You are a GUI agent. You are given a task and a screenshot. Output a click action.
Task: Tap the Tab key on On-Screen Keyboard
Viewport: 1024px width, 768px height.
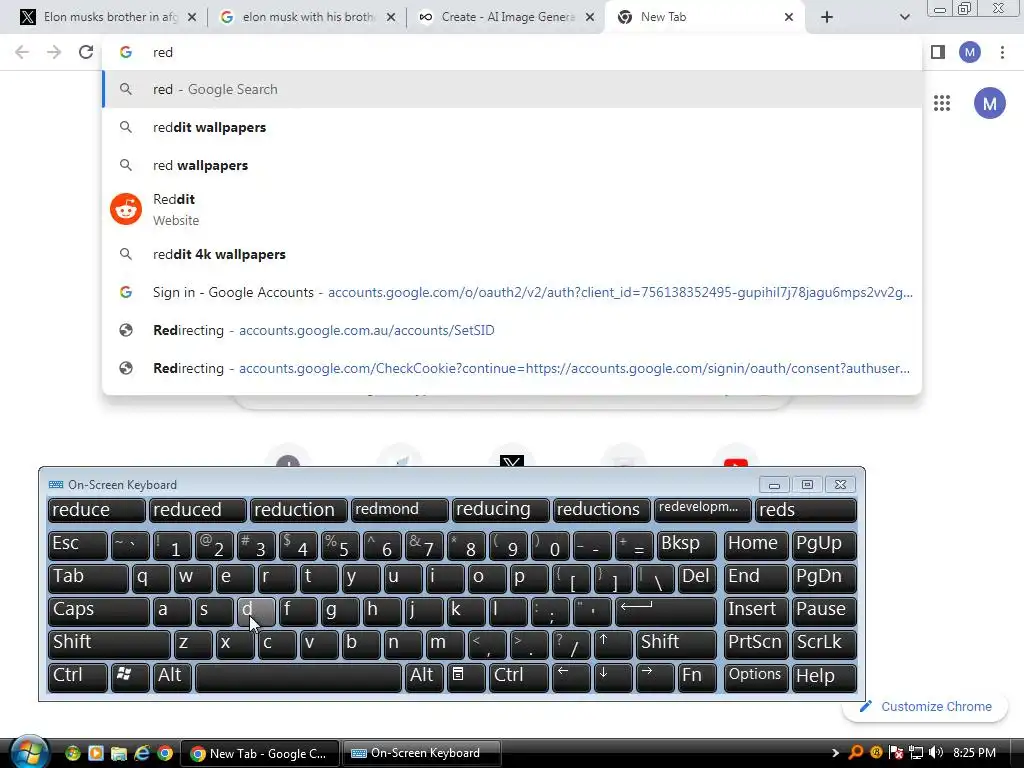(x=88, y=579)
